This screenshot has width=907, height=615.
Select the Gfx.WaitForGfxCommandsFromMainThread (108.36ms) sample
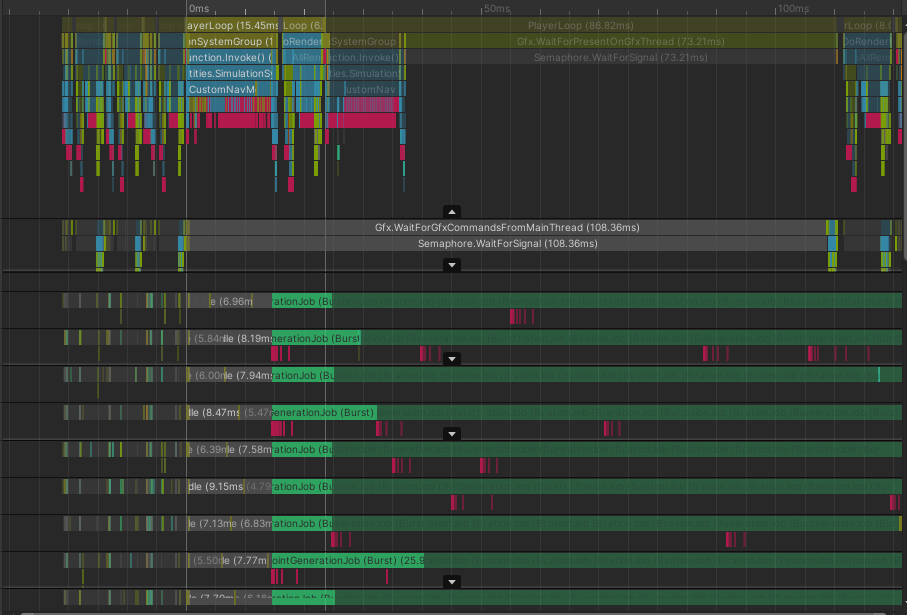click(507, 227)
